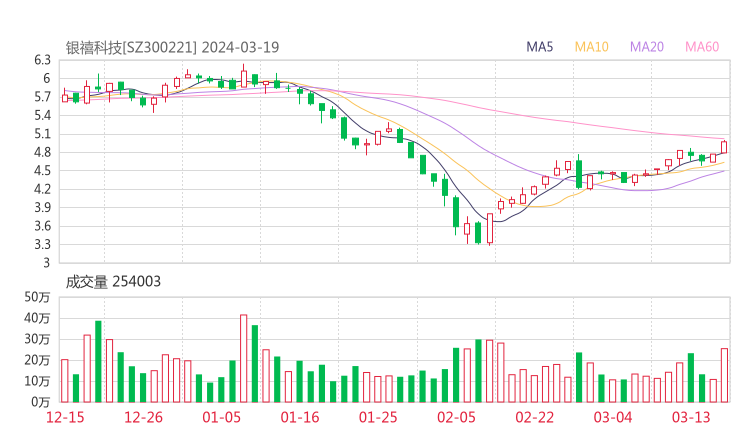Click the 02-05 date axis label
Image resolution: width=740 pixels, height=440 pixels.
(456, 417)
